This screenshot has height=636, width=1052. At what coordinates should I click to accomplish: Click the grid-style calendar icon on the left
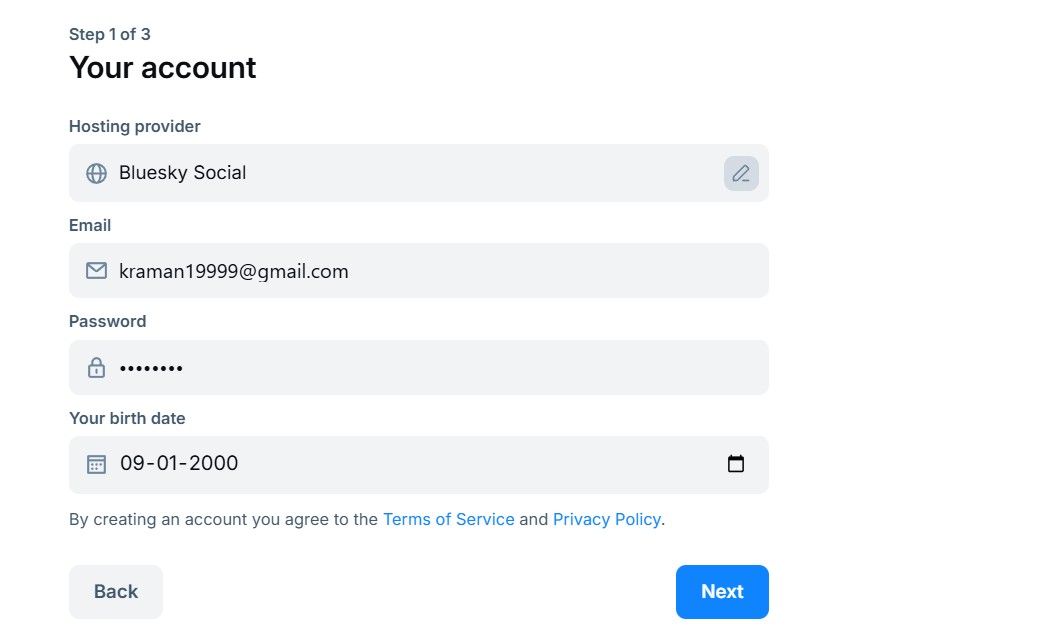click(95, 463)
